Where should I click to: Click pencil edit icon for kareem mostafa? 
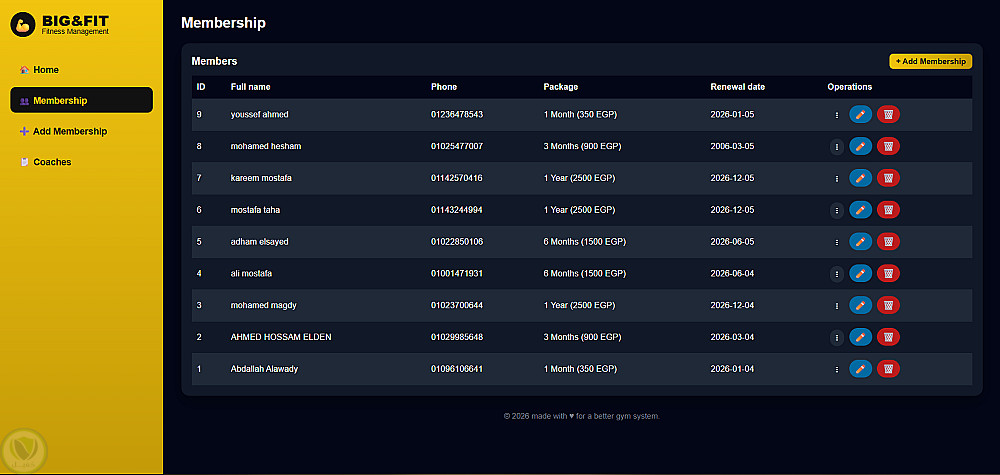860,178
